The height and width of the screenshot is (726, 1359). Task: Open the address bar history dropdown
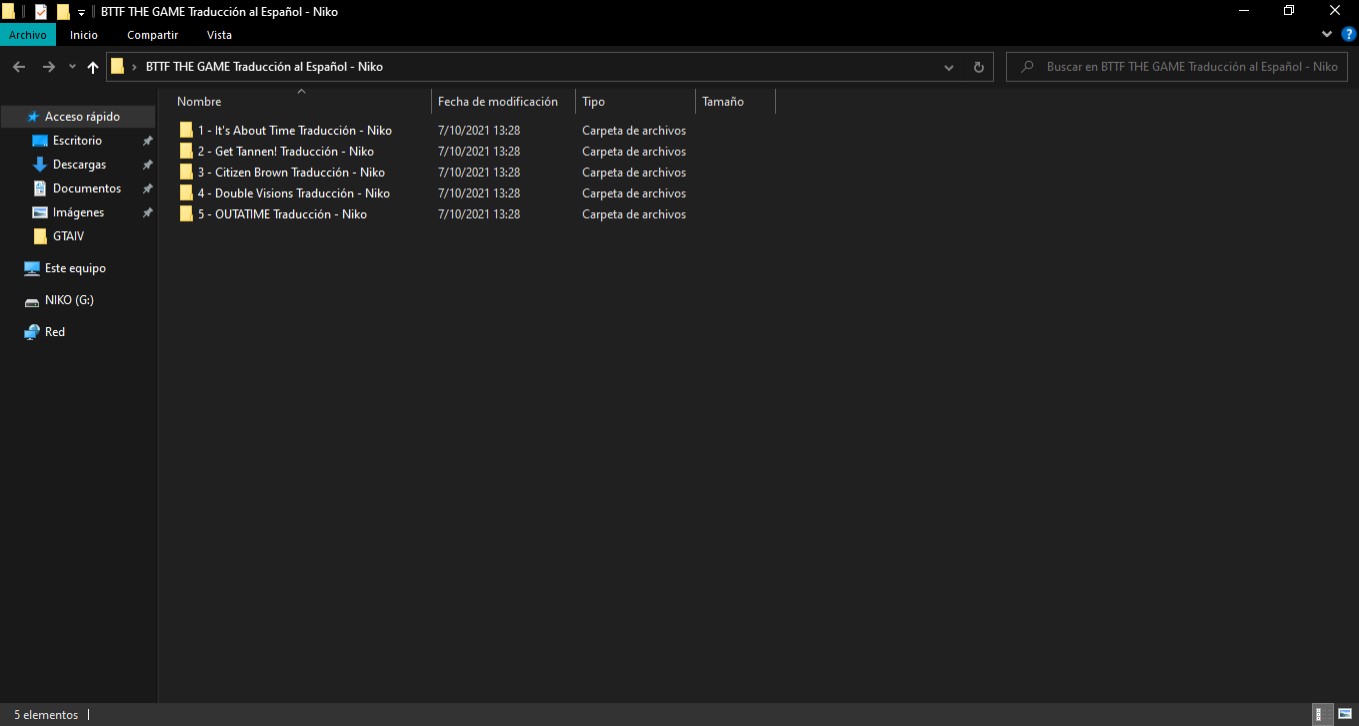click(x=949, y=67)
